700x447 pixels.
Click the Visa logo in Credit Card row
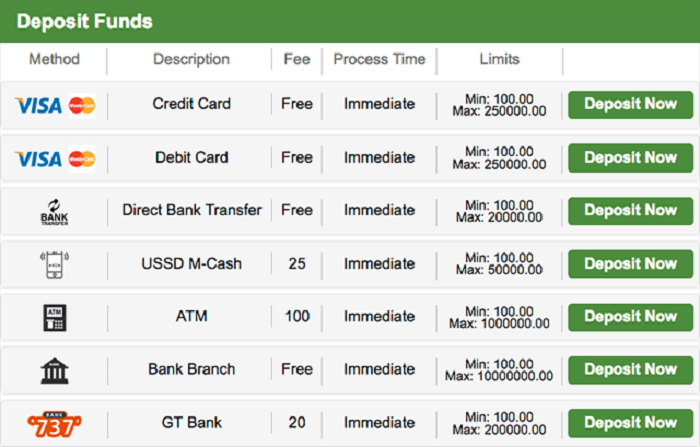(38, 105)
